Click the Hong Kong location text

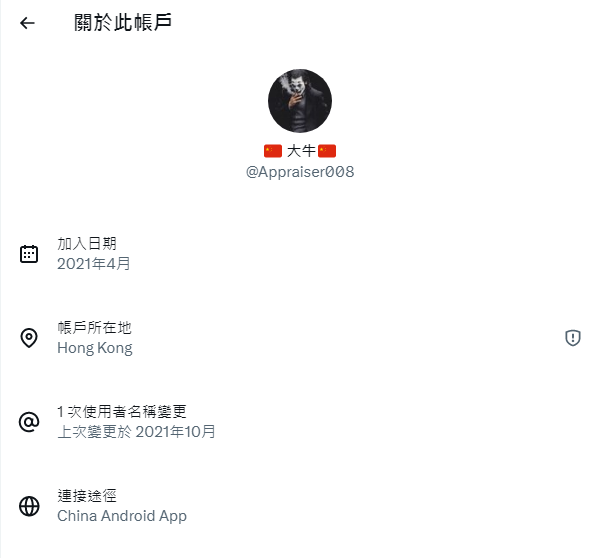[95, 348]
